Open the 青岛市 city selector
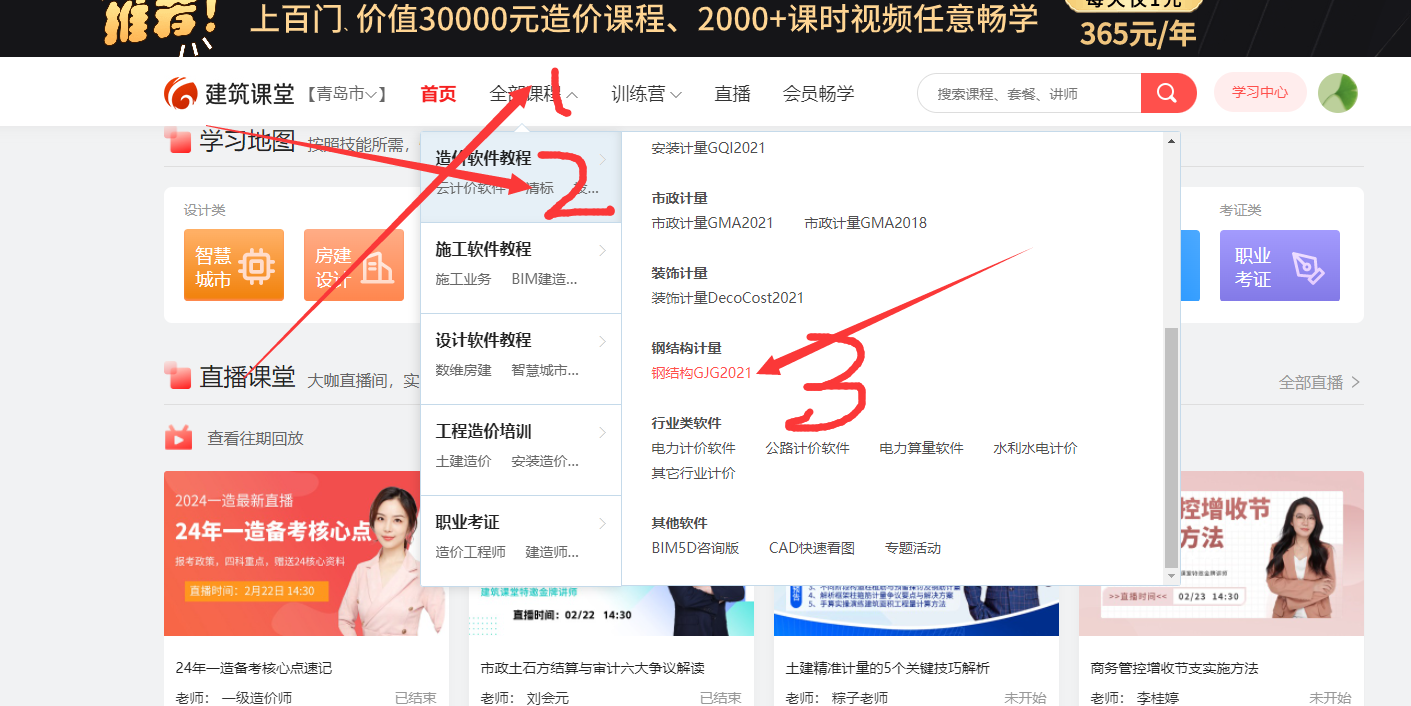The height and width of the screenshot is (706, 1411). coord(347,95)
